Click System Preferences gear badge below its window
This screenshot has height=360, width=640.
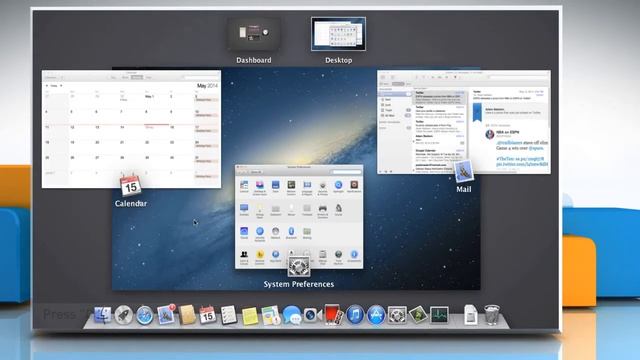click(x=299, y=267)
